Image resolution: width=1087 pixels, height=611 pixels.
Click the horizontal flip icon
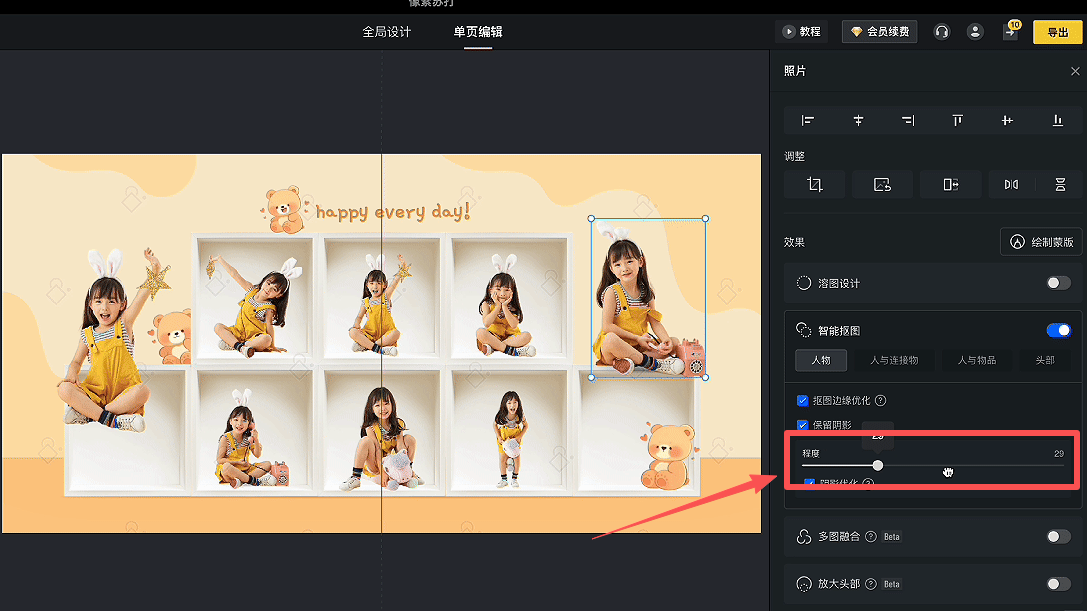click(x=1011, y=184)
